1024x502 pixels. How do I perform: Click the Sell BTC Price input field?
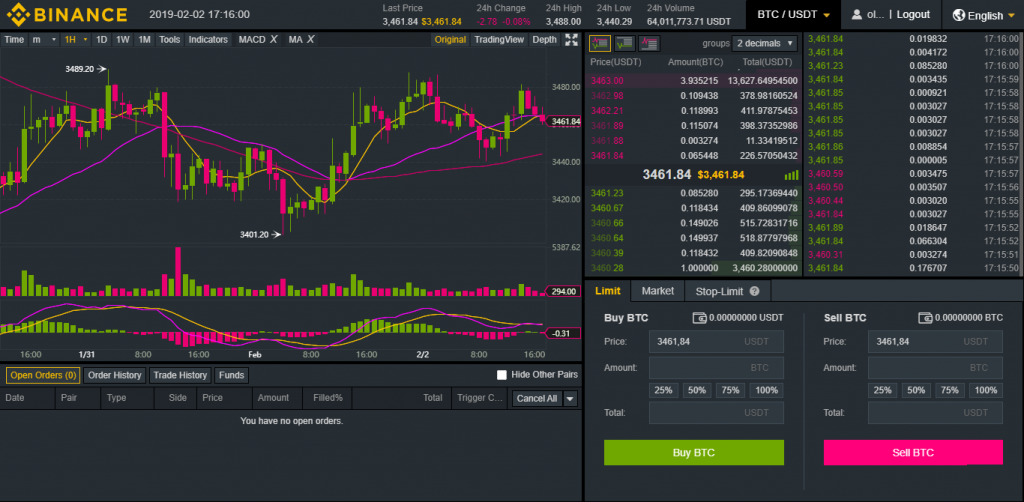pos(935,341)
